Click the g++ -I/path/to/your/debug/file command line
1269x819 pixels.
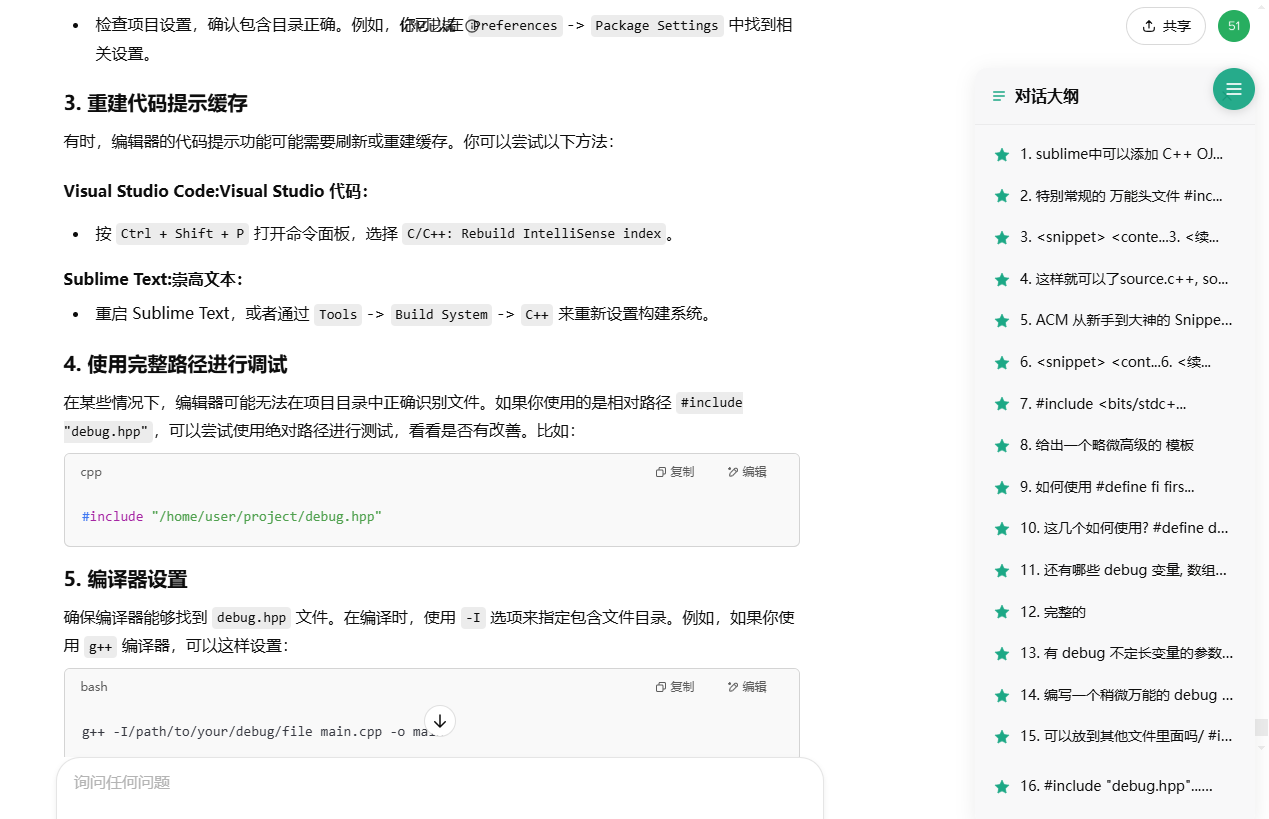pos(258,732)
